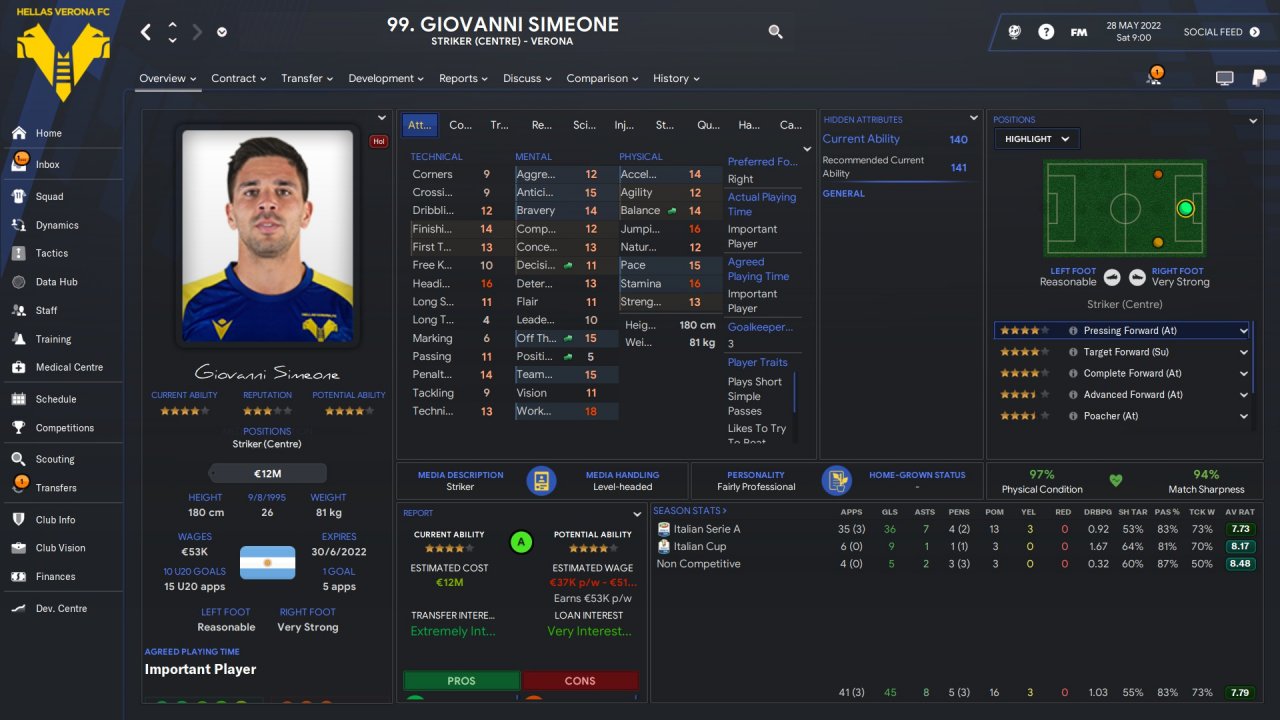Switch to the Contract tab
Image resolution: width=1280 pixels, height=720 pixels.
[238, 78]
